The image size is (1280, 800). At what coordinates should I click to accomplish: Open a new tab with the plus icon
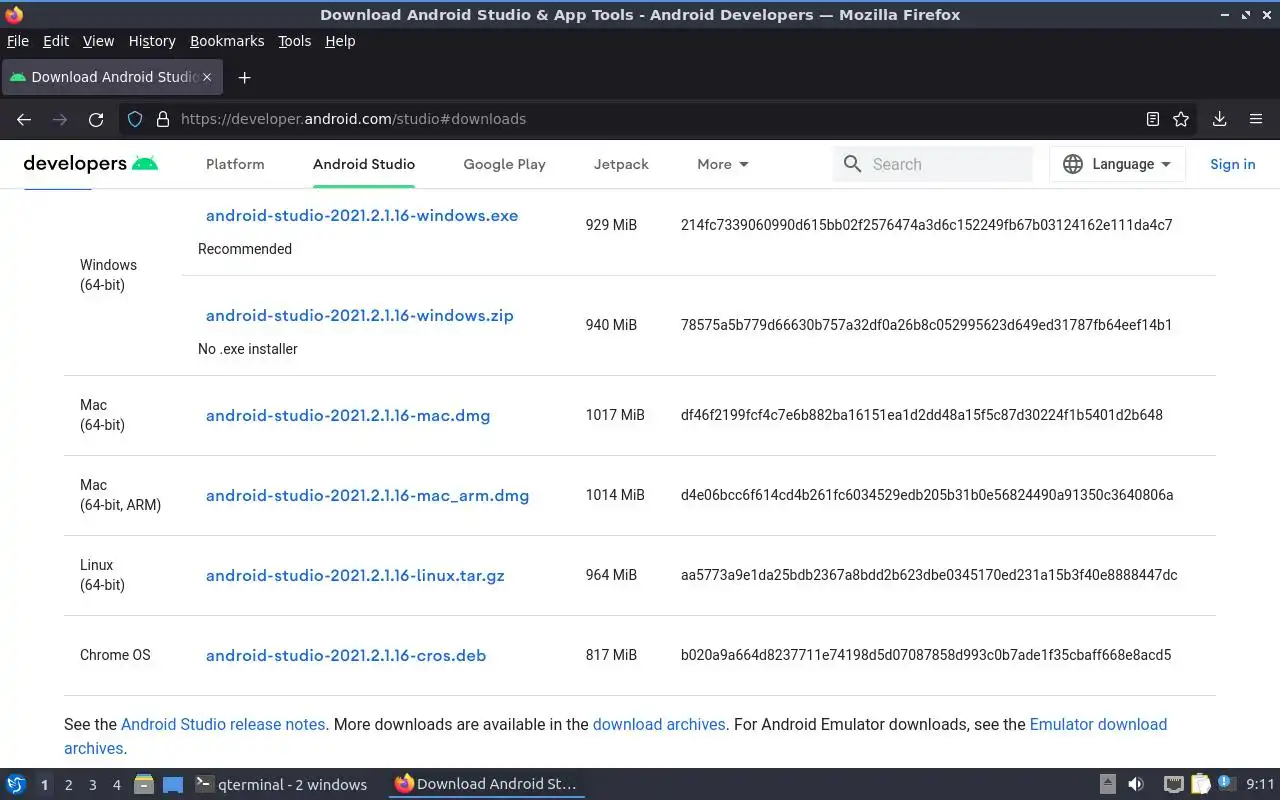coord(244,77)
